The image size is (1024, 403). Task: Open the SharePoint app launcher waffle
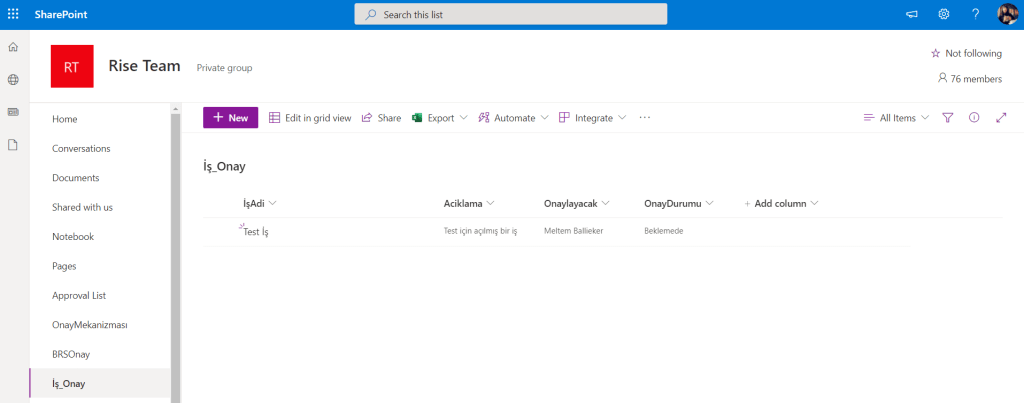(x=13, y=14)
